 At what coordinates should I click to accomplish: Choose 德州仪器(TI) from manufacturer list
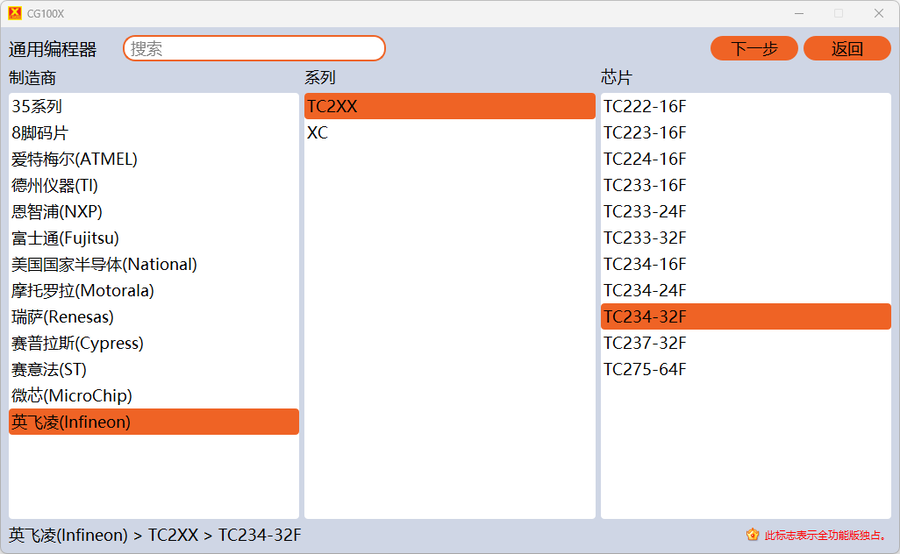pyautogui.click(x=55, y=185)
